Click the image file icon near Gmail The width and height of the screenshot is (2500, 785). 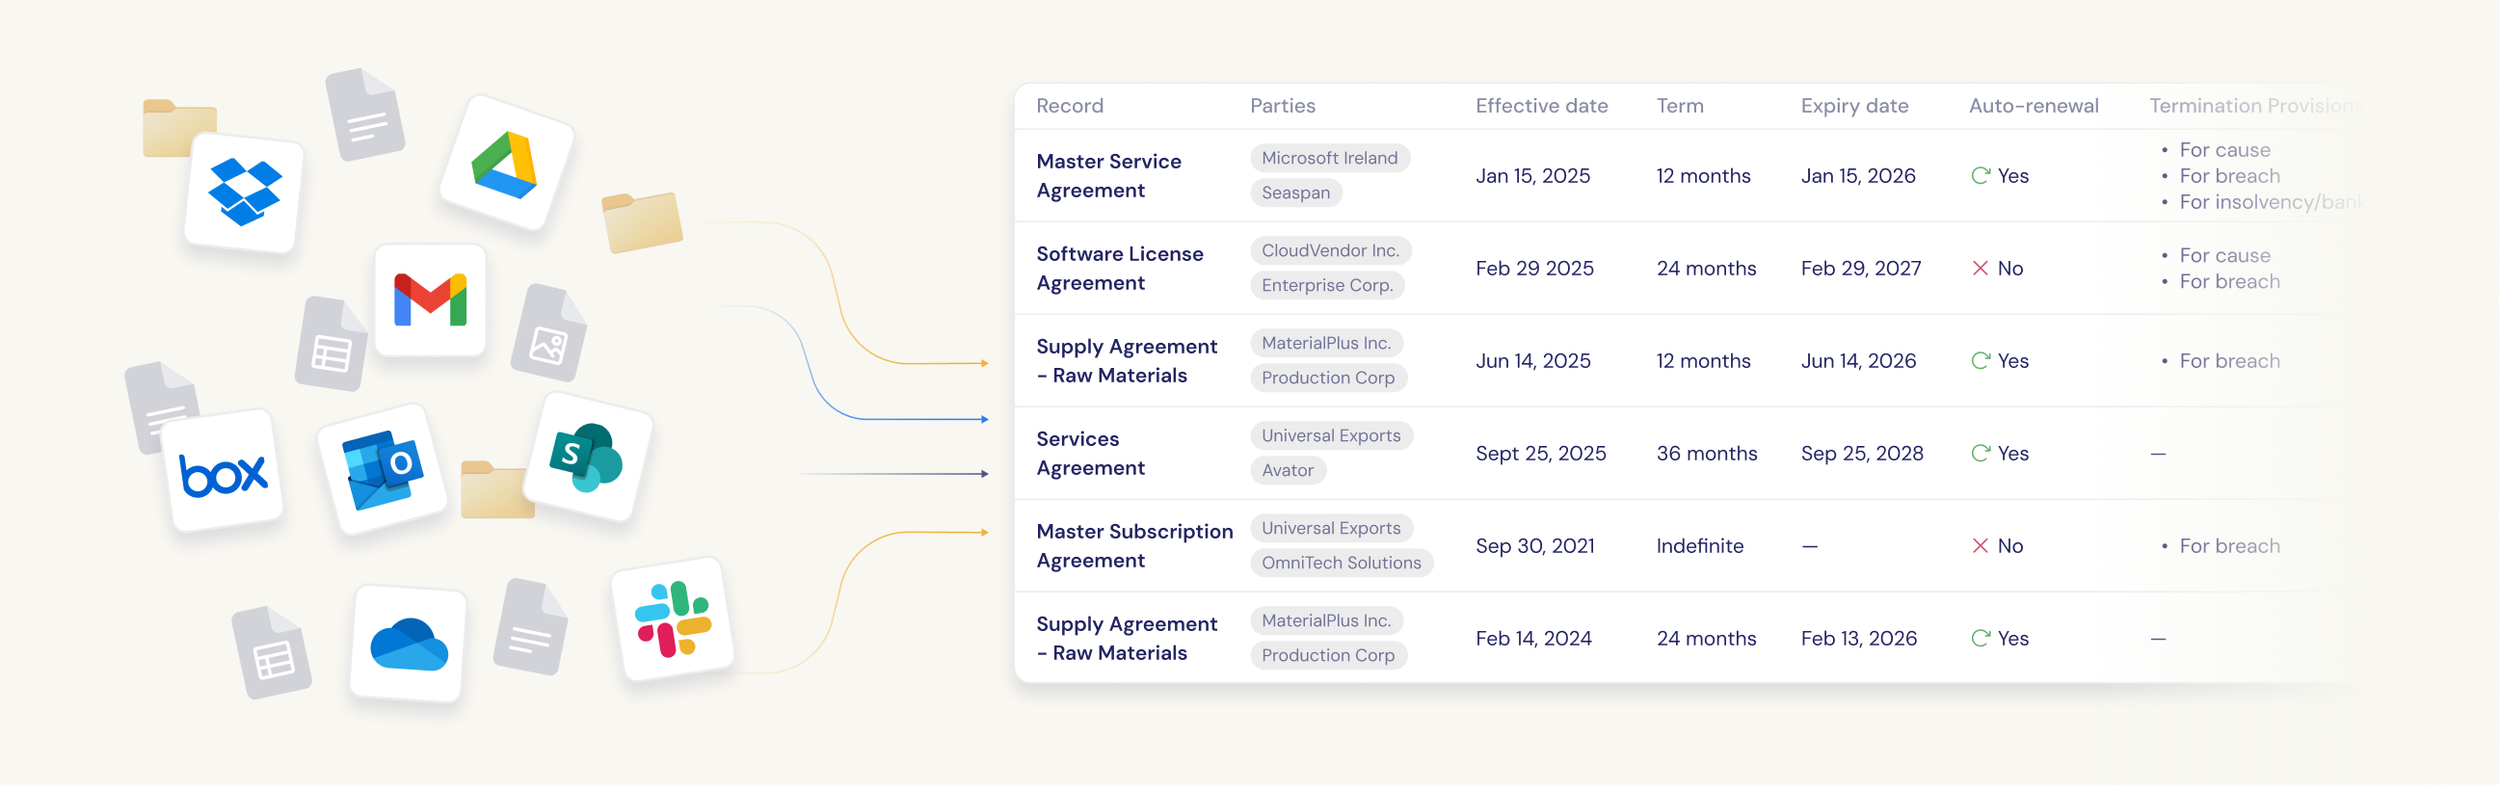(x=549, y=333)
